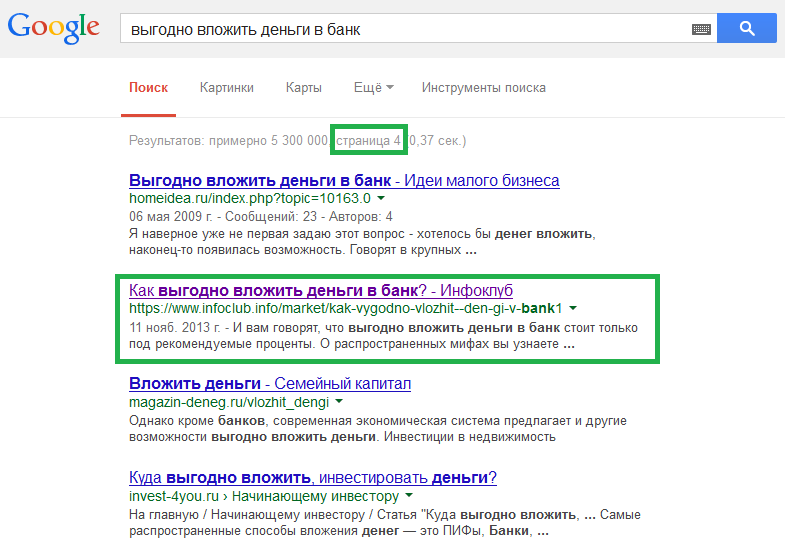Select the Поиск tab
The image size is (785, 547).
click(x=148, y=88)
